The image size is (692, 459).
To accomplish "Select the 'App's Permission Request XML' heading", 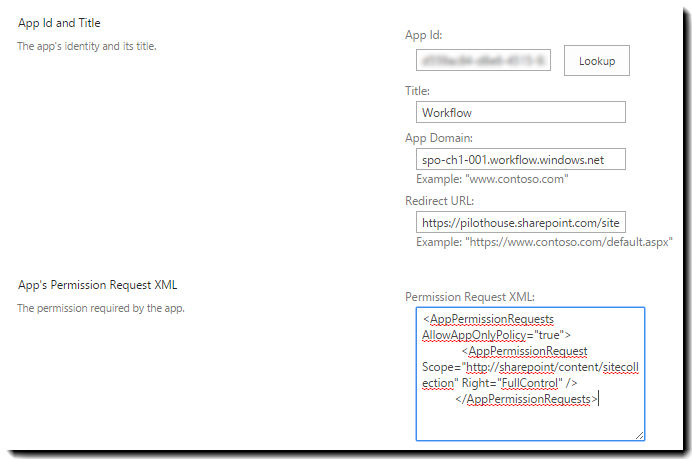I will pos(98,285).
